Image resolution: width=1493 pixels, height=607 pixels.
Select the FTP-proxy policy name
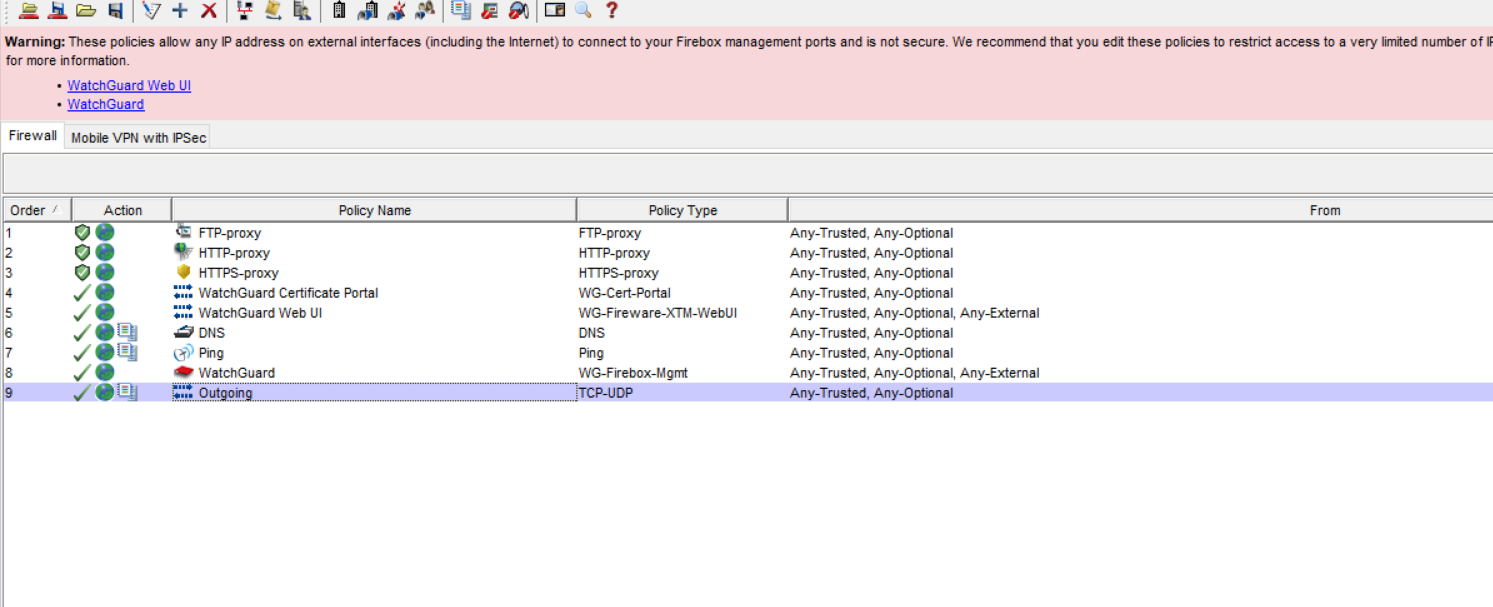(x=230, y=233)
